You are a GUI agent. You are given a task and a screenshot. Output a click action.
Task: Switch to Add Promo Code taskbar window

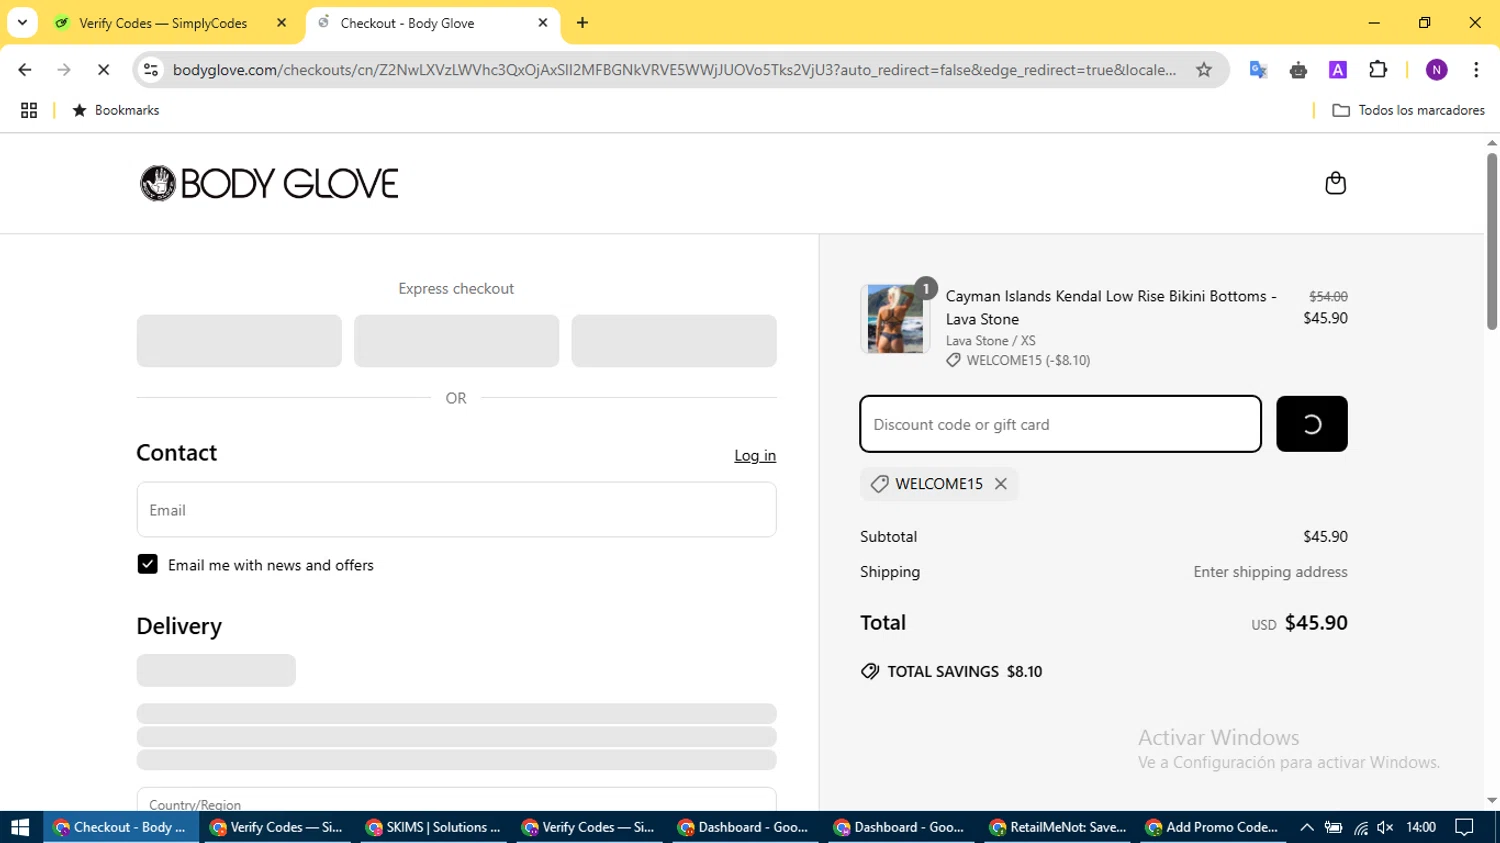pos(1214,827)
